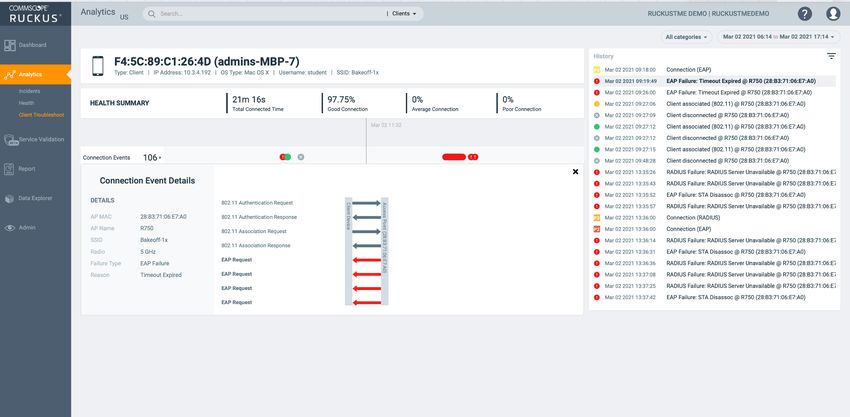Click the Ruckus CommScope logo
The height and width of the screenshot is (417, 850).
35,14
